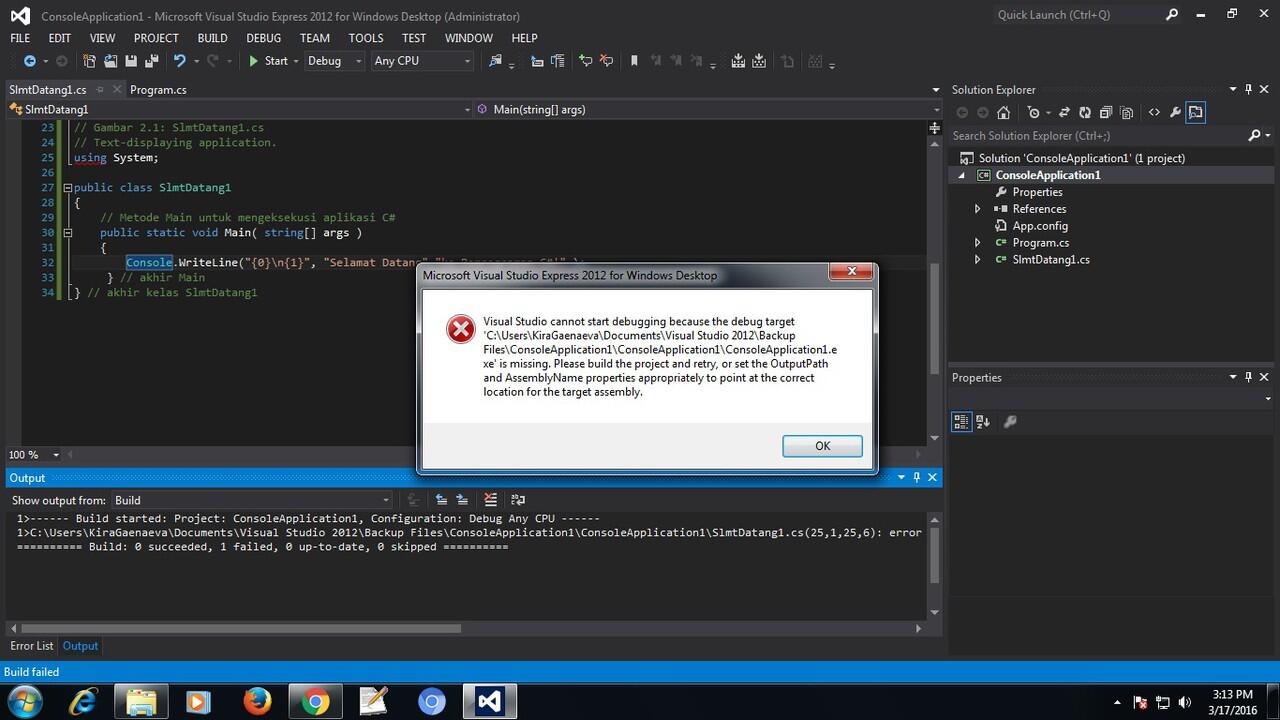Open the Any CPU platform dropdown
This screenshot has height=720, width=1280.
coord(421,61)
